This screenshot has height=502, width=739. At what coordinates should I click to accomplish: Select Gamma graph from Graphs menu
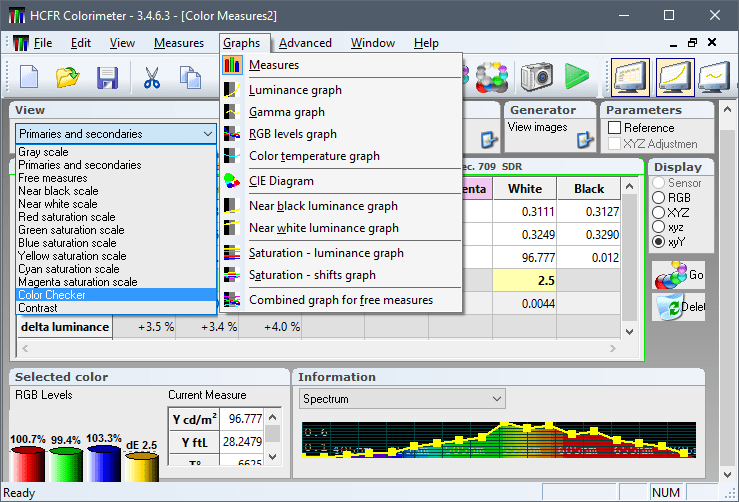pos(287,112)
